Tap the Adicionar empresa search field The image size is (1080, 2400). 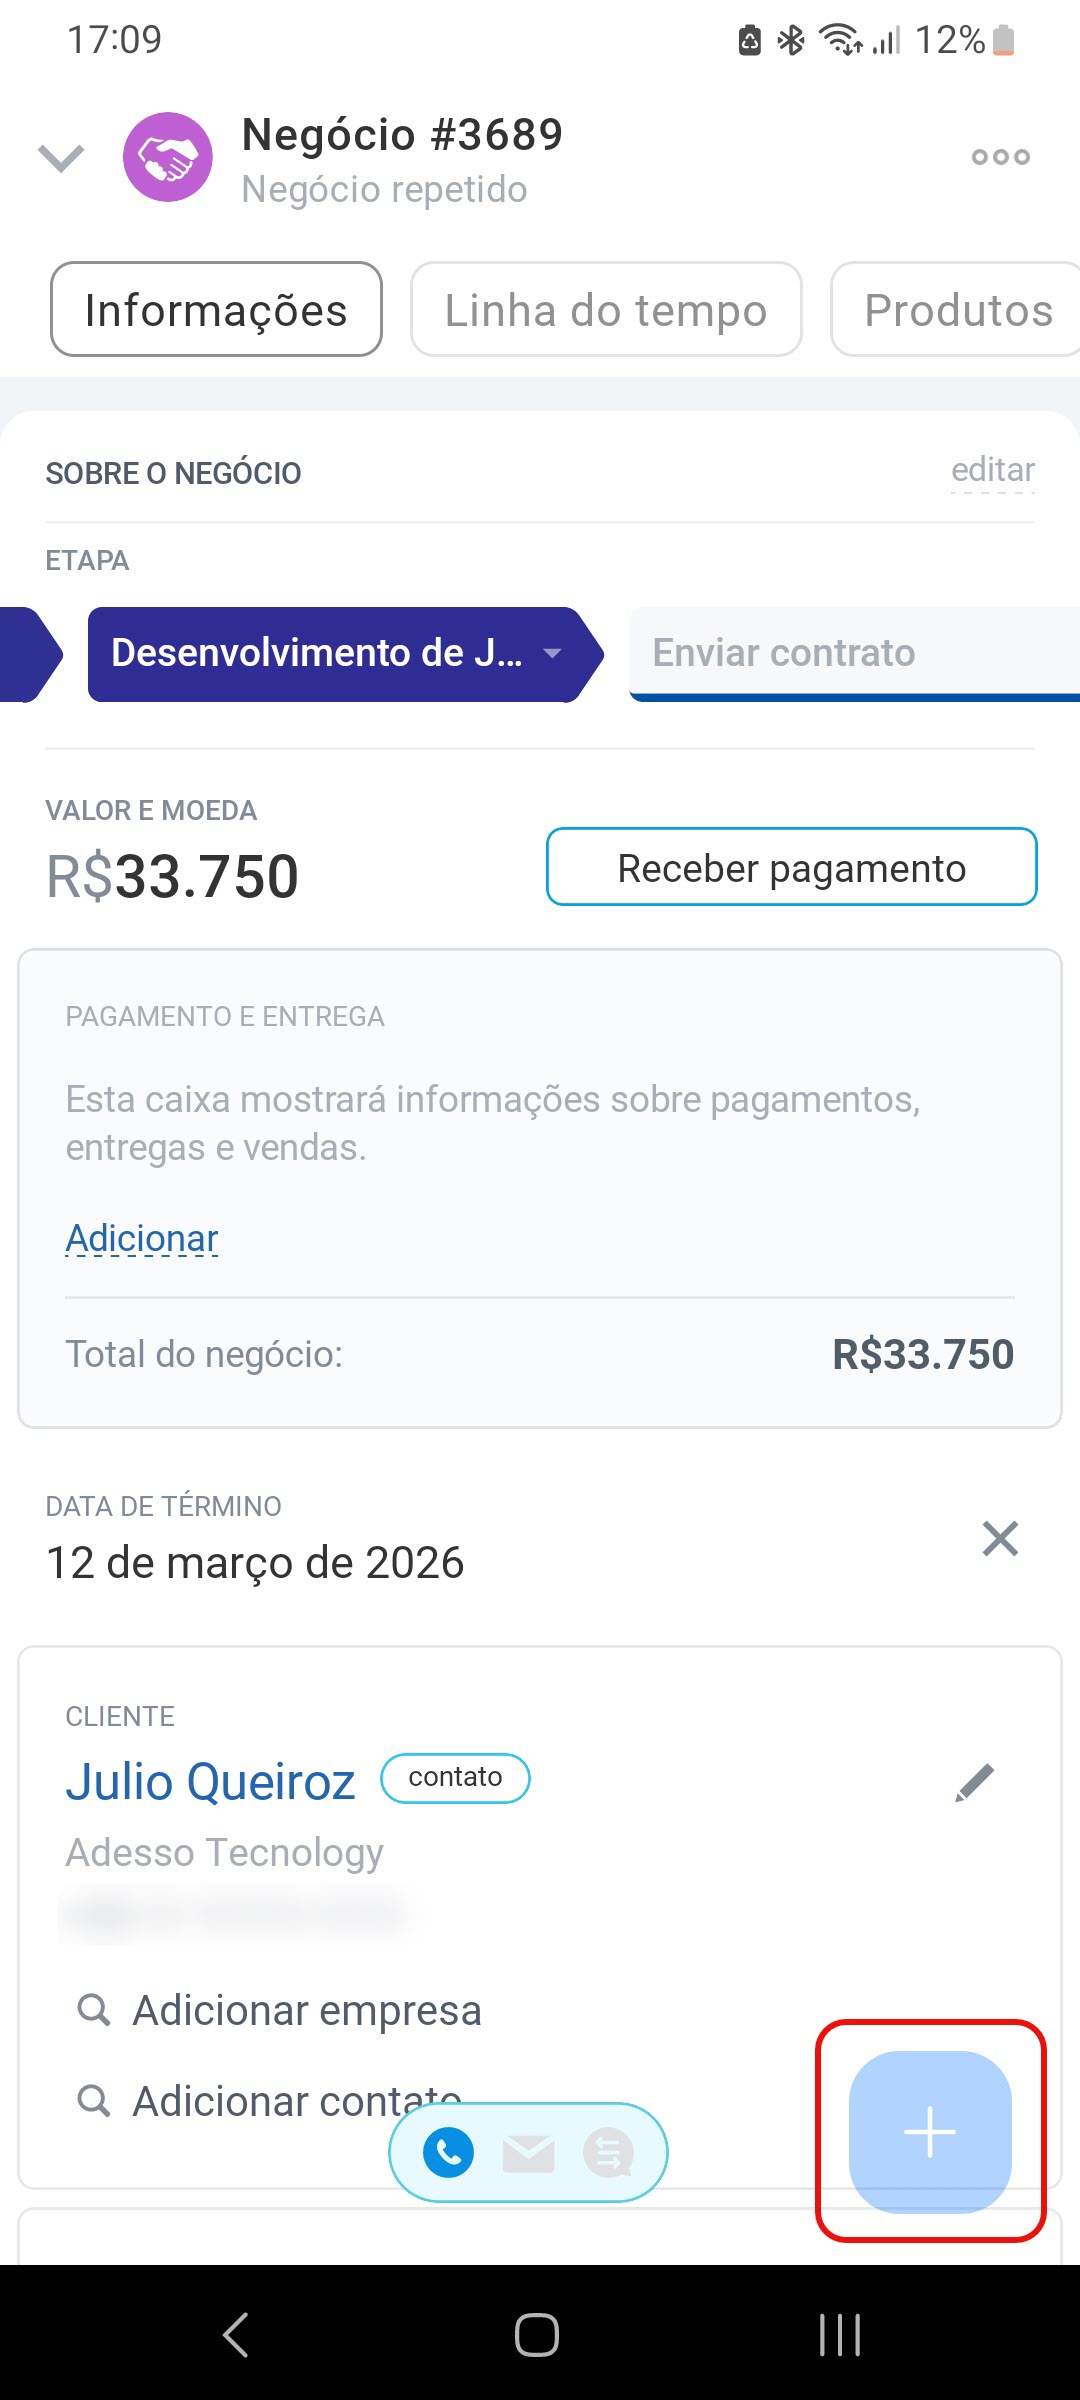pos(306,2010)
